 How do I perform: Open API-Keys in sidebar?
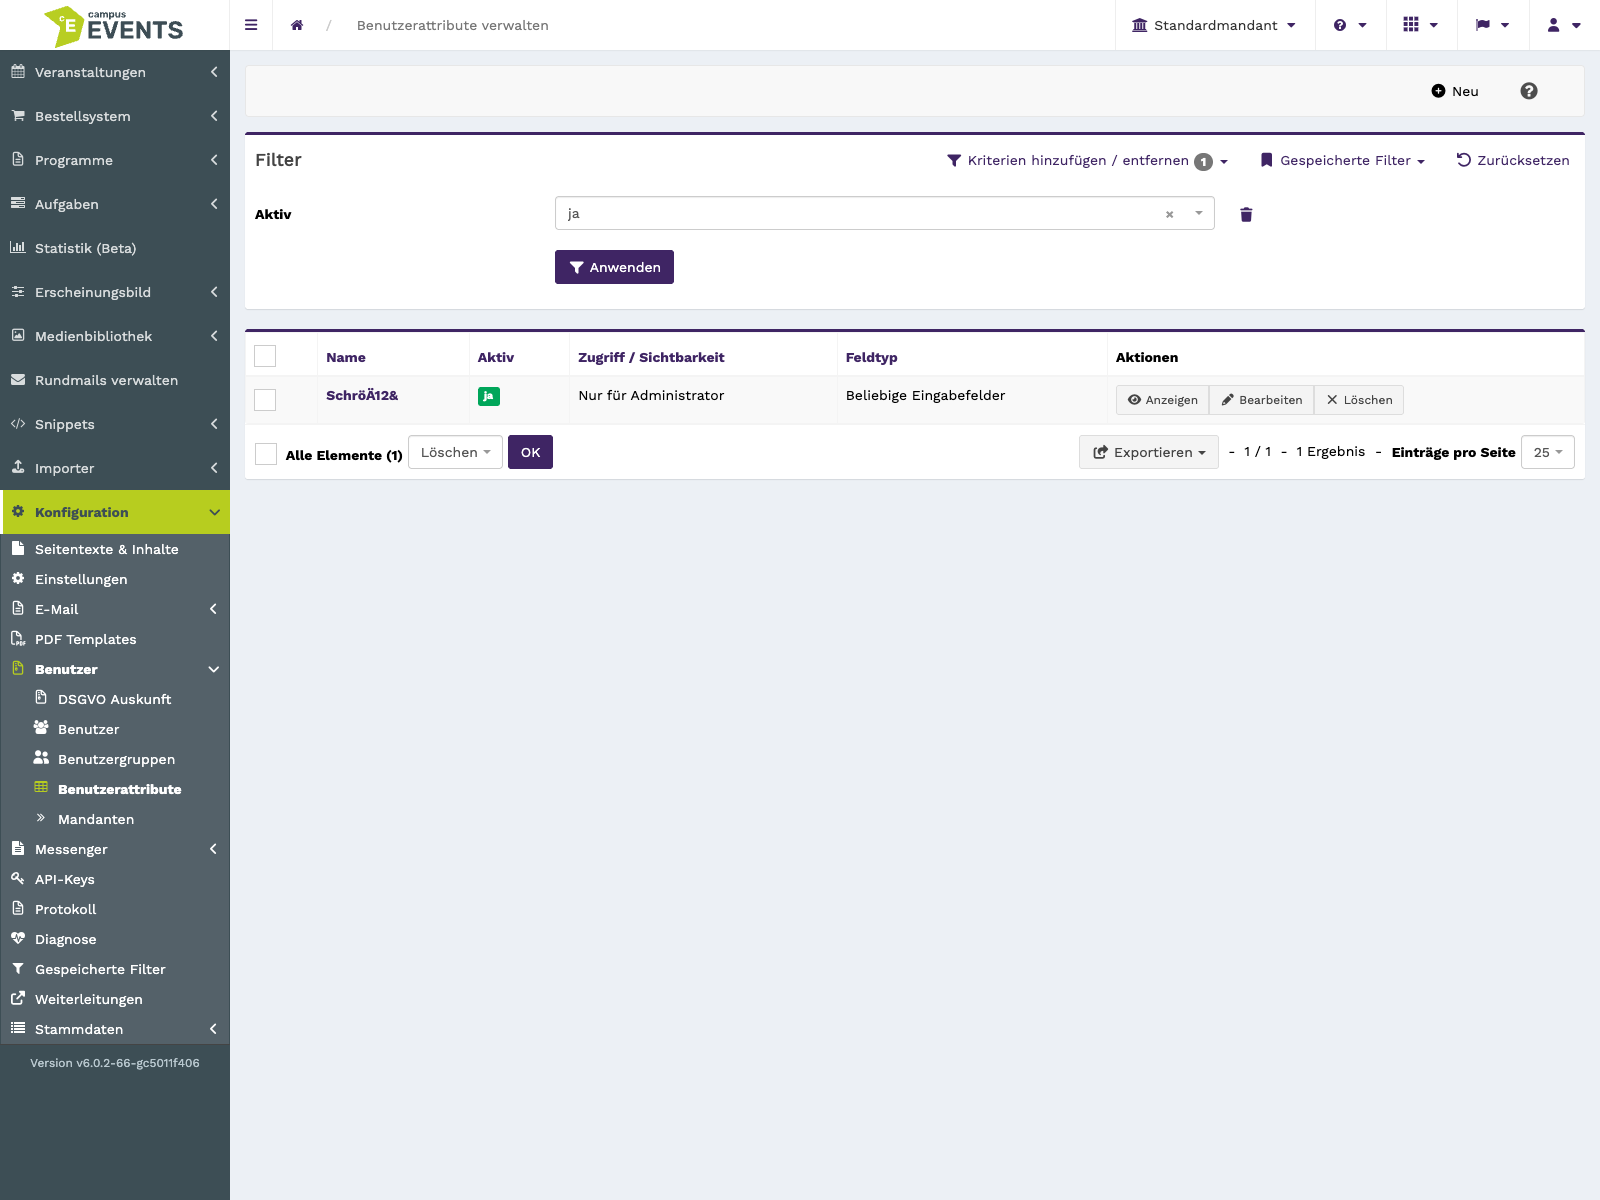[x=115, y=879]
